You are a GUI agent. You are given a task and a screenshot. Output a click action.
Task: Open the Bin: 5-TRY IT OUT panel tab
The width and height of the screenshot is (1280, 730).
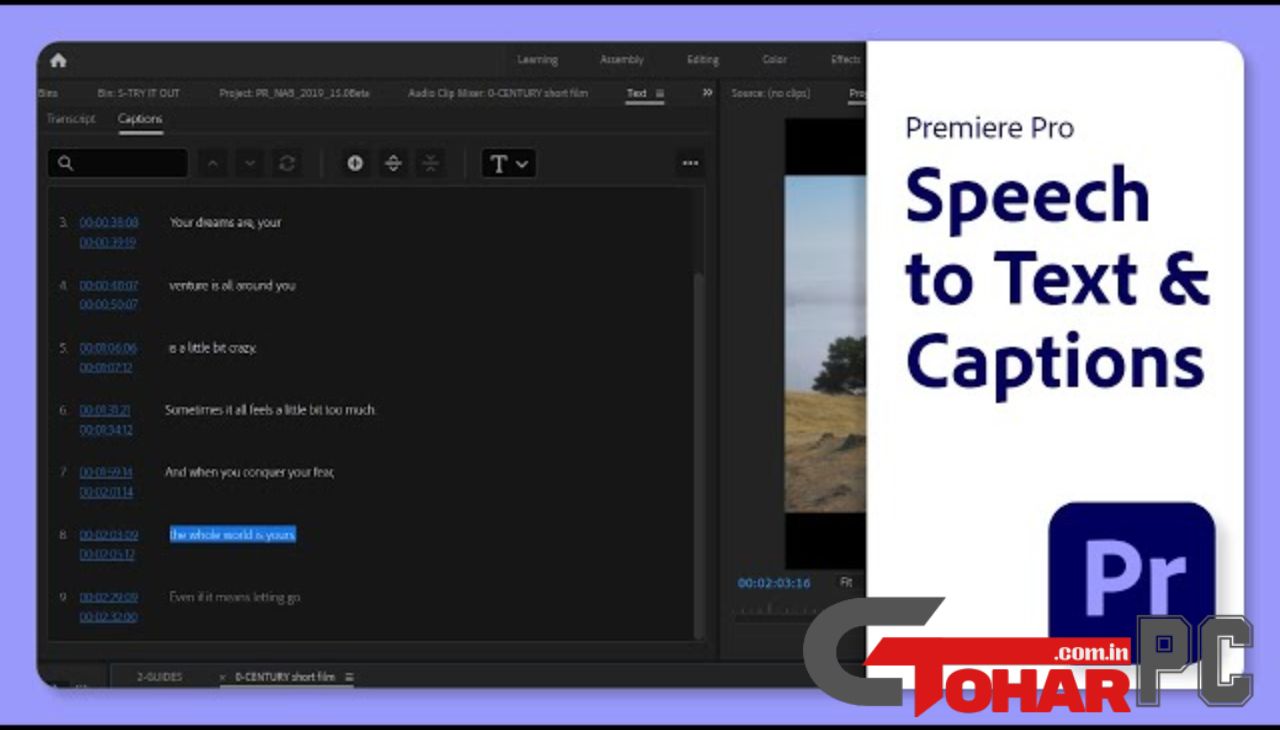(139, 93)
